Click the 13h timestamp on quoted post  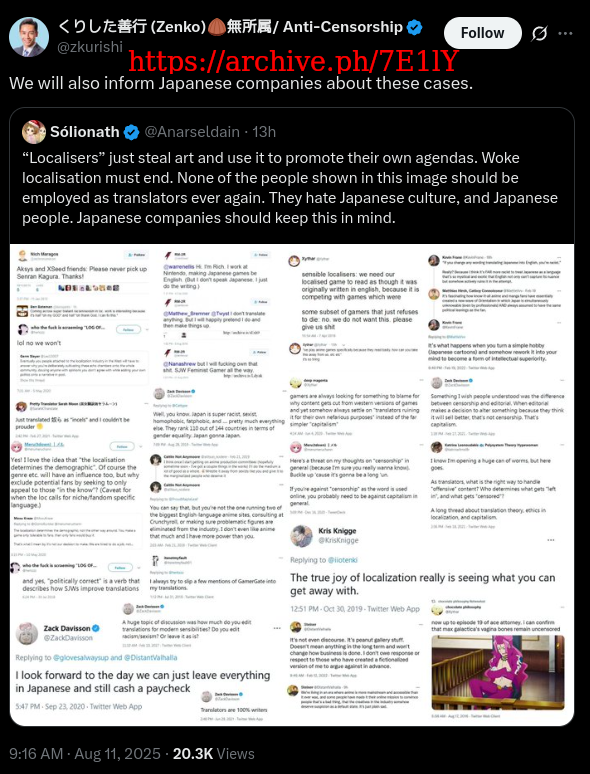(264, 132)
